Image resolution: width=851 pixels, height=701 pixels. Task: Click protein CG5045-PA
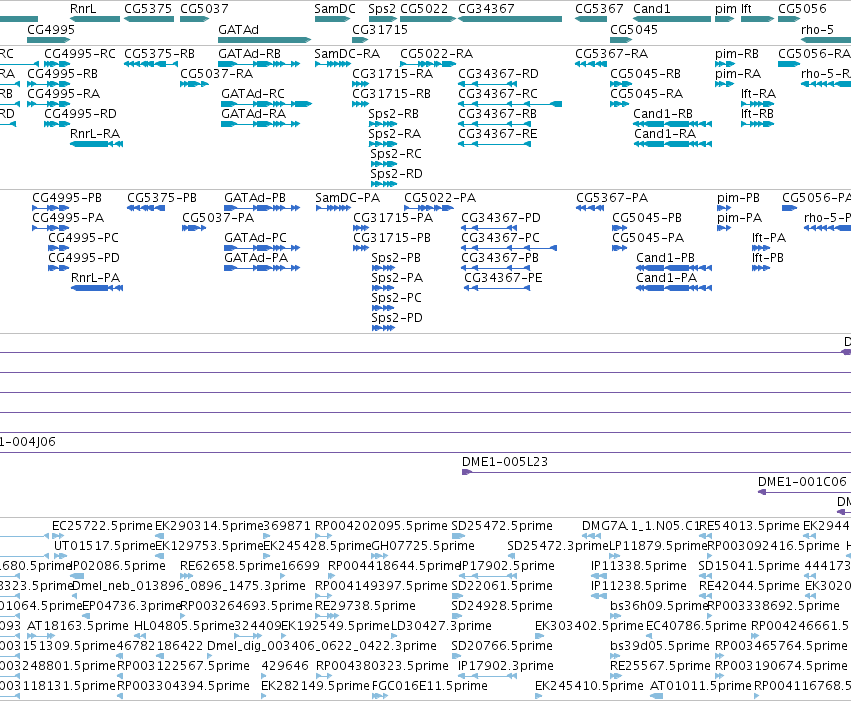point(648,238)
